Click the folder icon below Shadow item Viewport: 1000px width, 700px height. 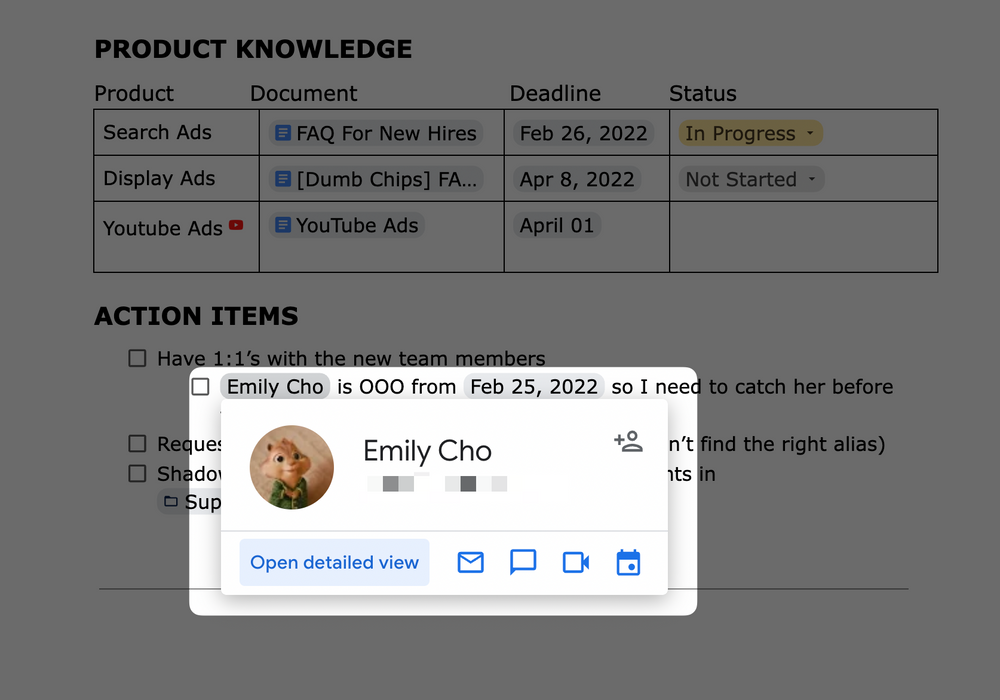point(168,501)
